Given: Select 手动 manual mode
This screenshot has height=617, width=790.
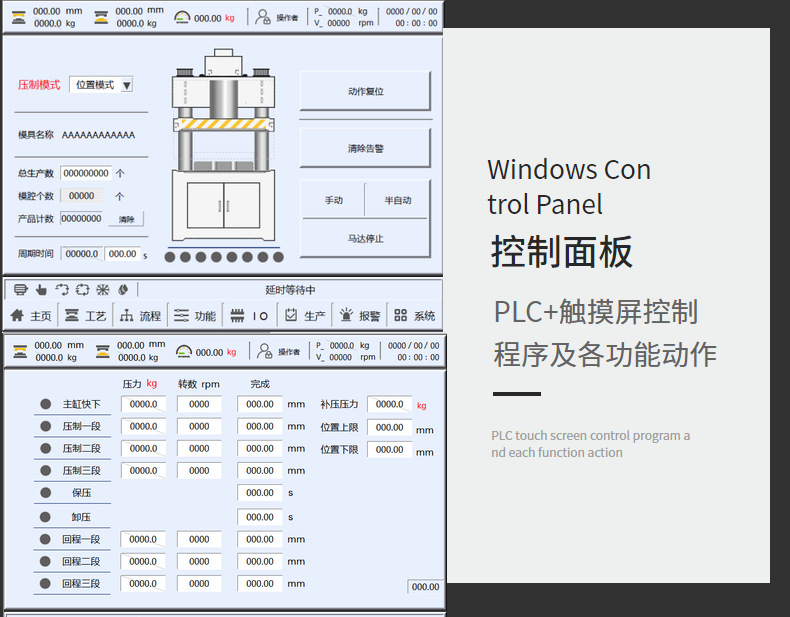Looking at the screenshot, I should pos(334,200).
